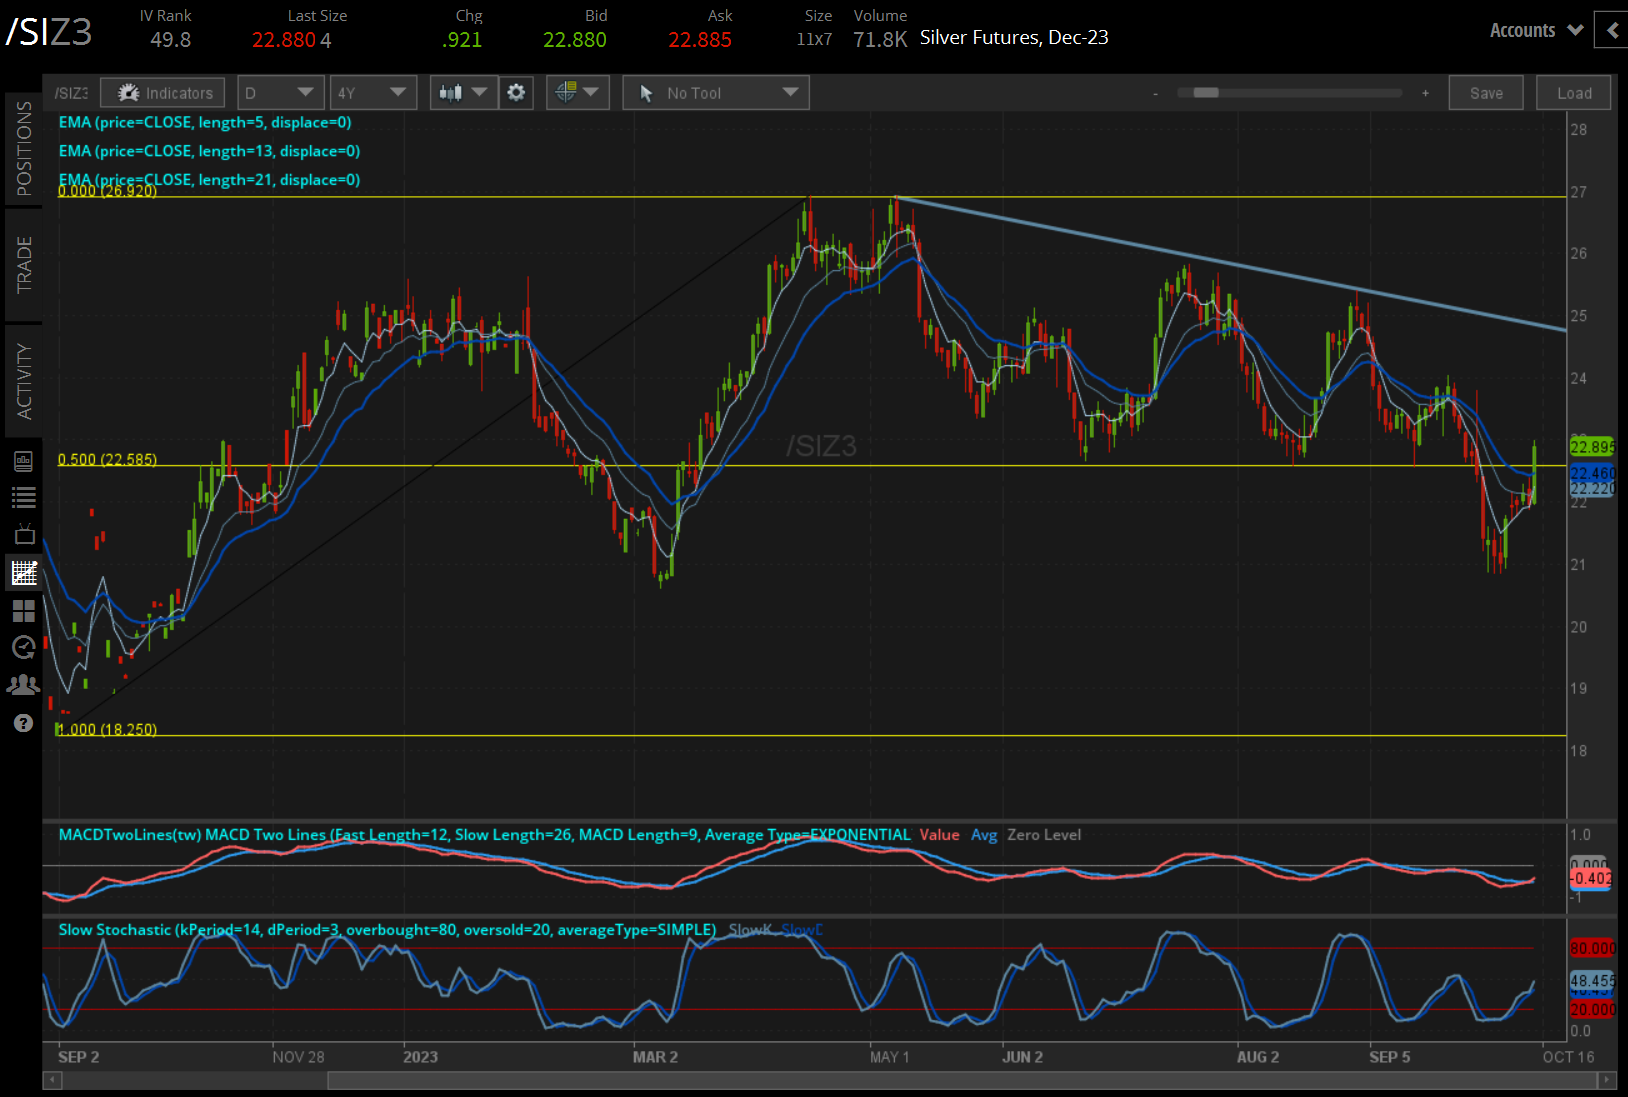Switch to the TRADE tab
Image resolution: width=1628 pixels, height=1097 pixels.
[x=24, y=260]
